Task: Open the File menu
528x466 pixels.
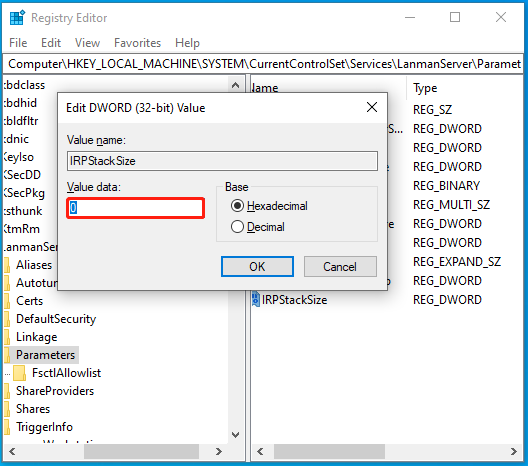Action: [18, 43]
